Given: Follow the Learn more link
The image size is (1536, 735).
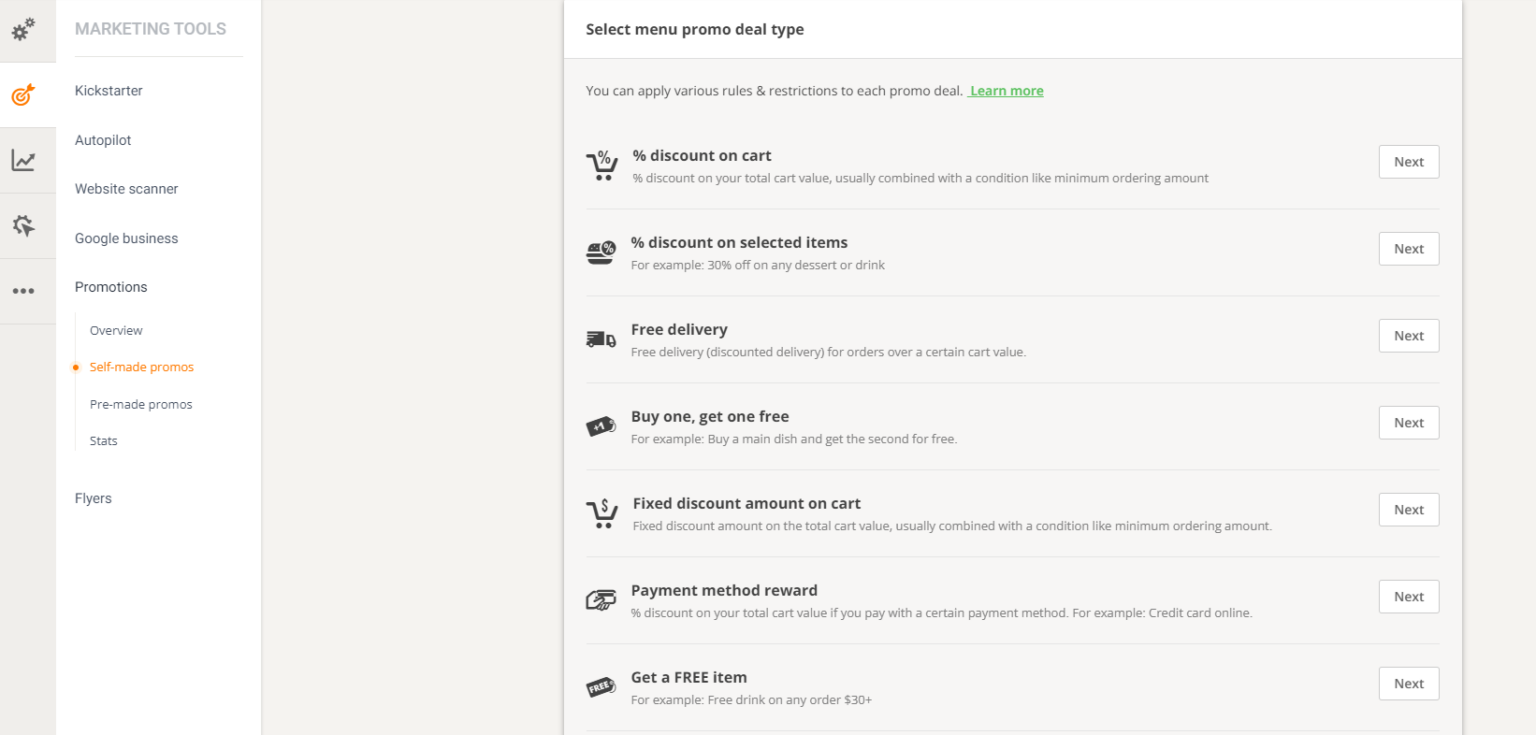Looking at the screenshot, I should click(1006, 91).
